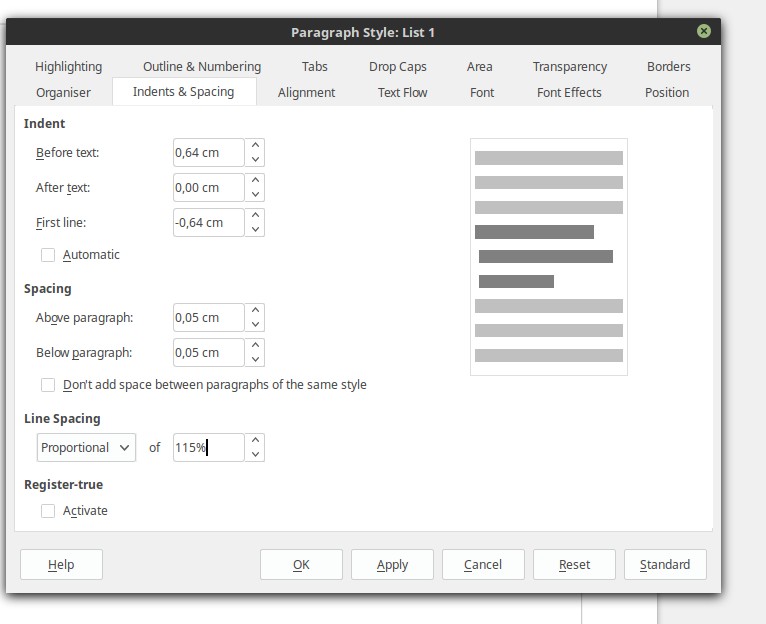Enable the Automatic first line checkbox

point(48,255)
